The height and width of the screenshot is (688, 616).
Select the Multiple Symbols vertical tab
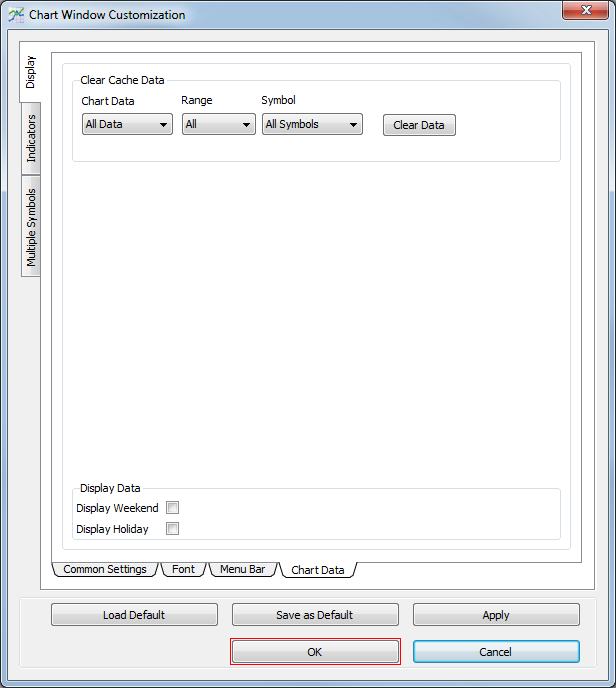(31, 228)
